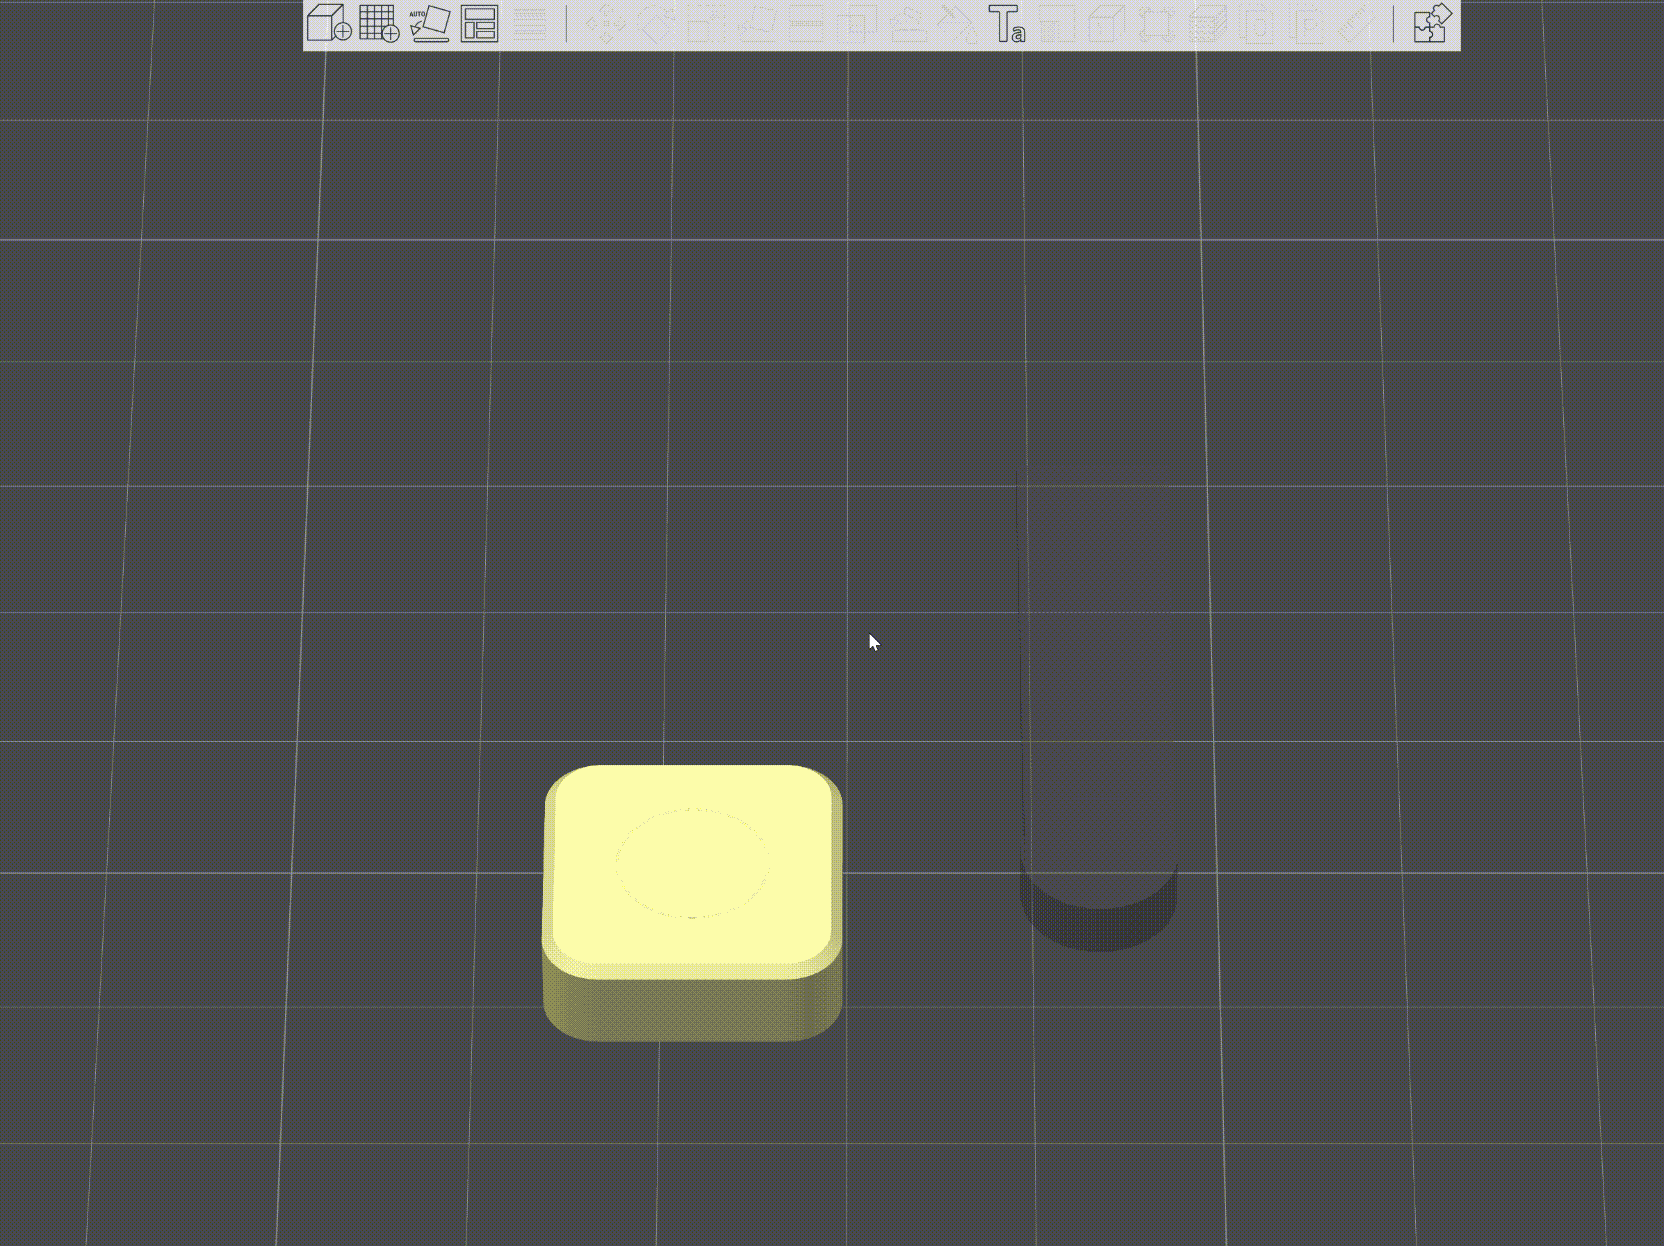The height and width of the screenshot is (1246, 1664).
Task: Click the dotted 3D box tool icon
Action: pyautogui.click(x=1107, y=23)
